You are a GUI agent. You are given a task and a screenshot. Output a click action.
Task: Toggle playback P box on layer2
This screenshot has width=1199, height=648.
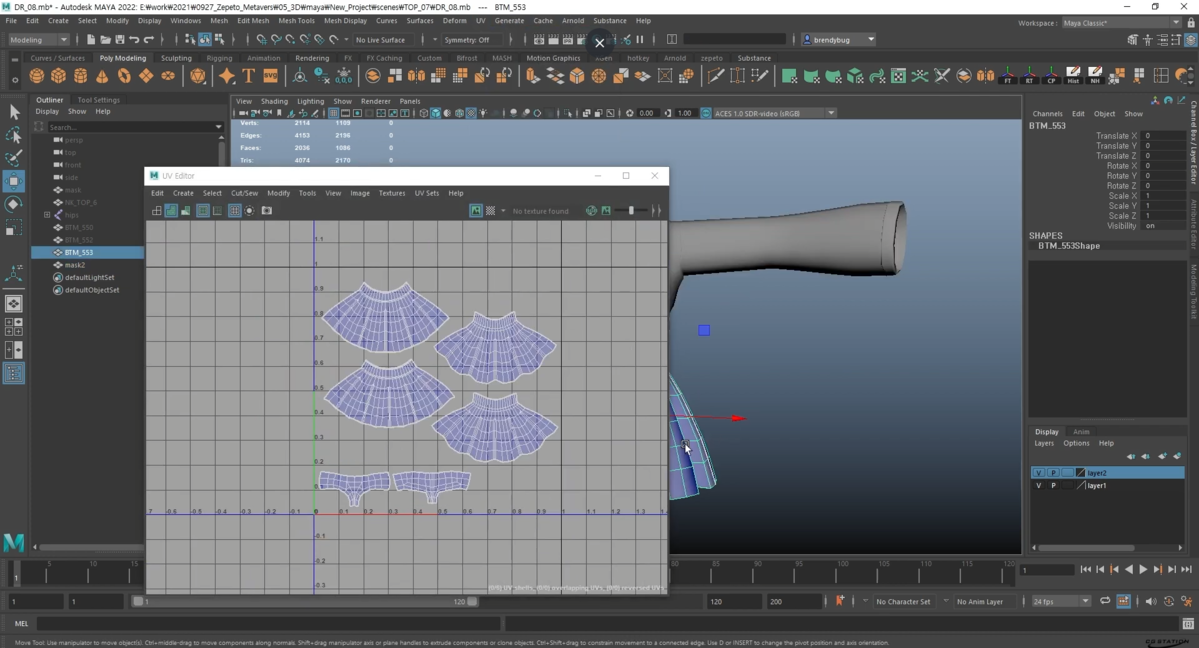[1053, 473]
